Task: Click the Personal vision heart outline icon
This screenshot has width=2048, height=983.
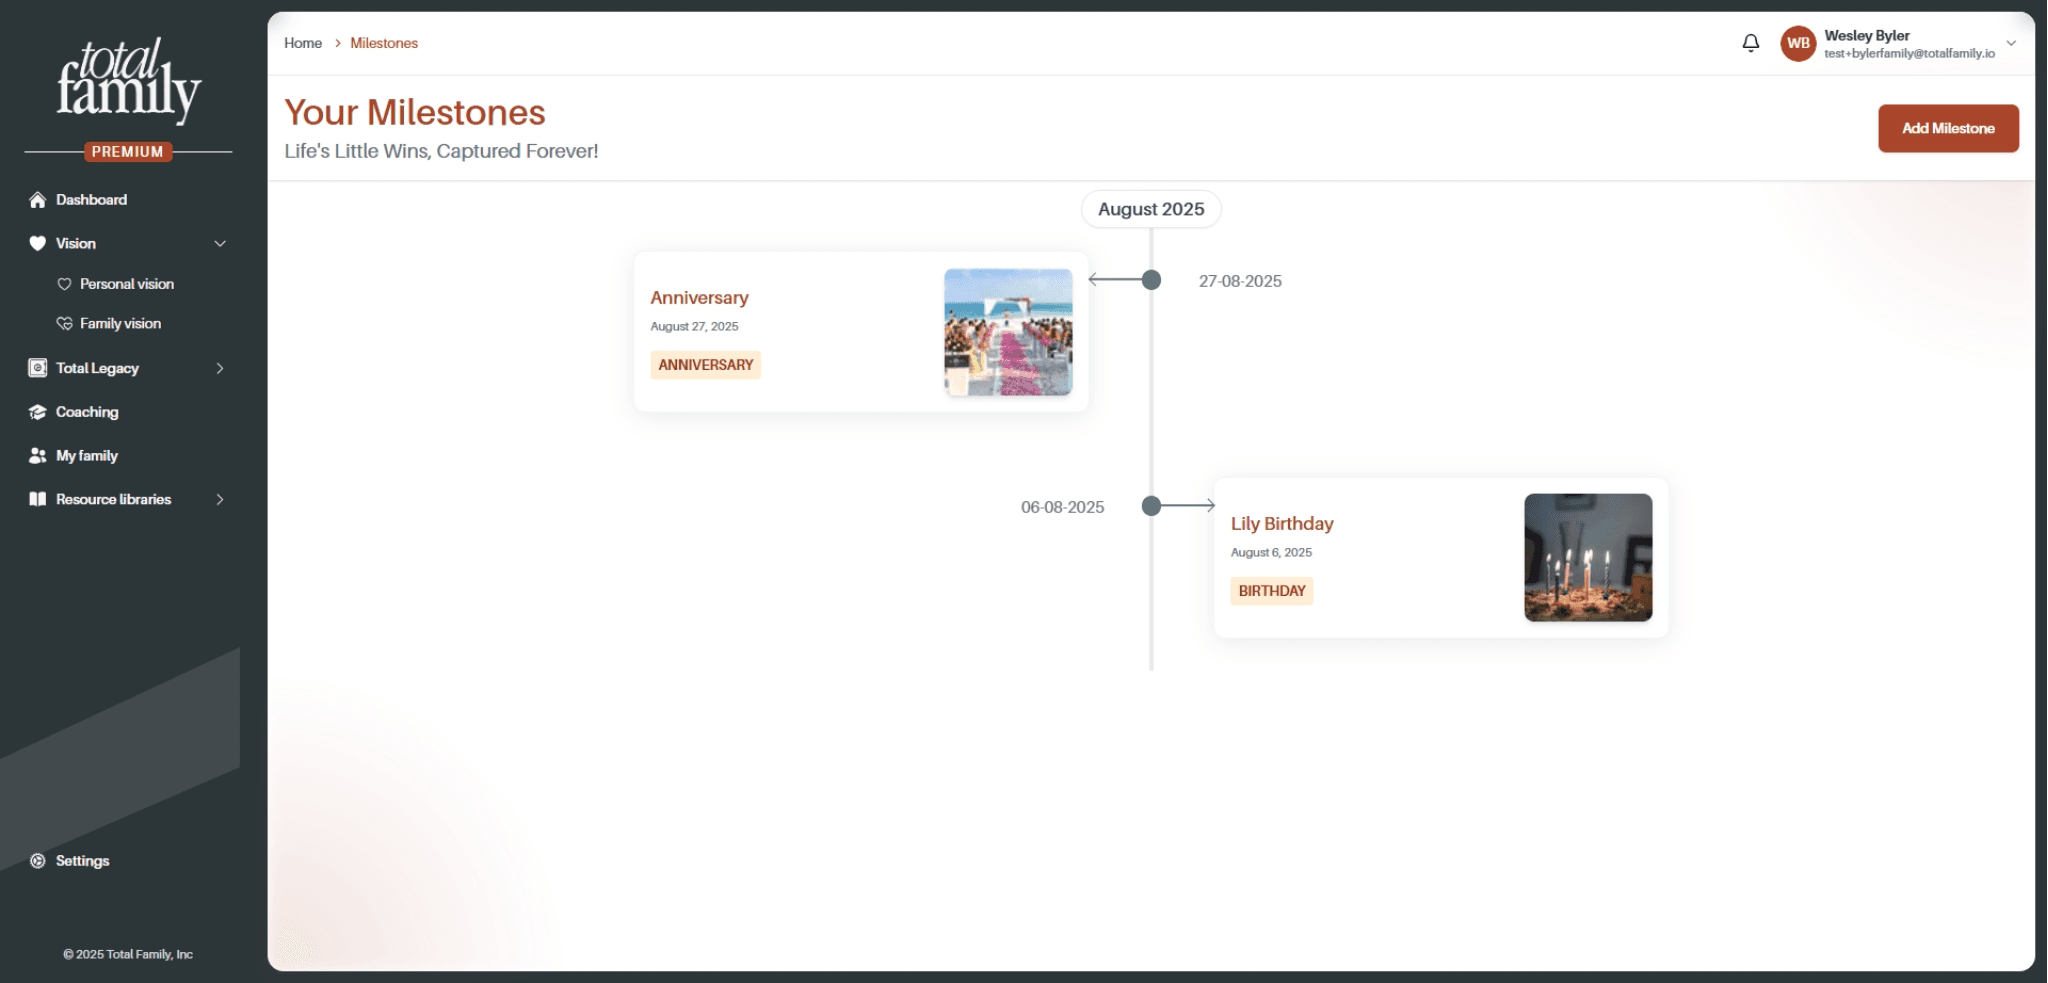Action: coord(65,284)
